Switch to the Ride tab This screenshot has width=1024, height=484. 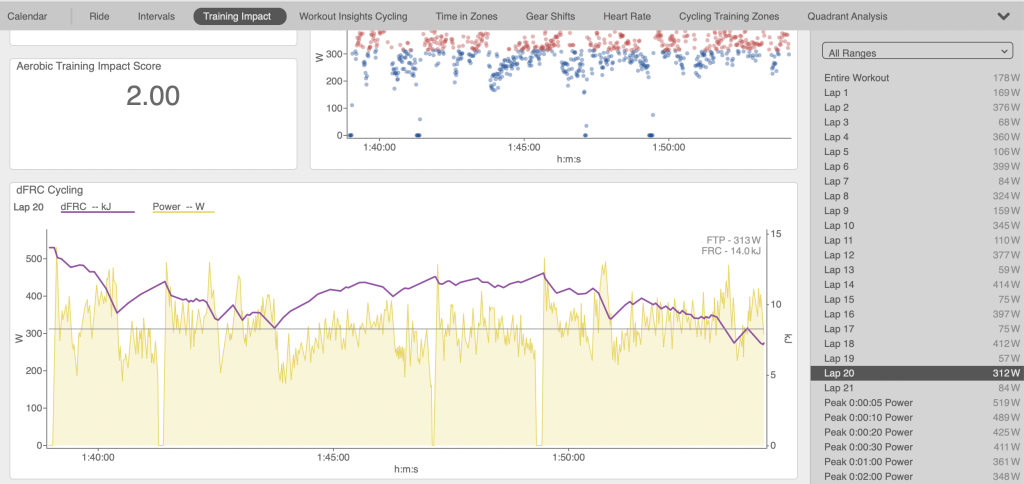[x=99, y=16]
